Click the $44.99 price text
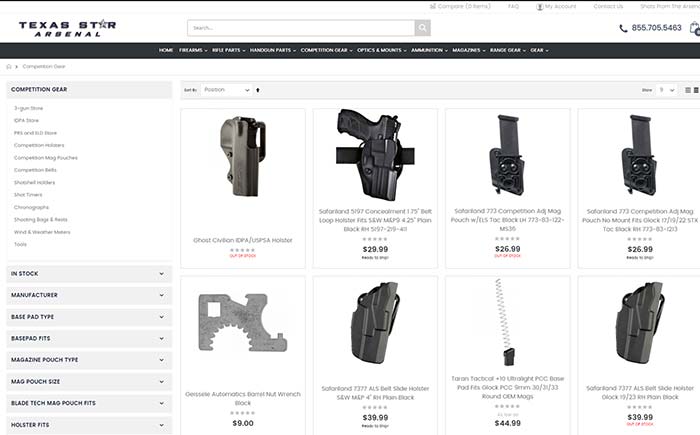The height and width of the screenshot is (435, 700). (508, 423)
